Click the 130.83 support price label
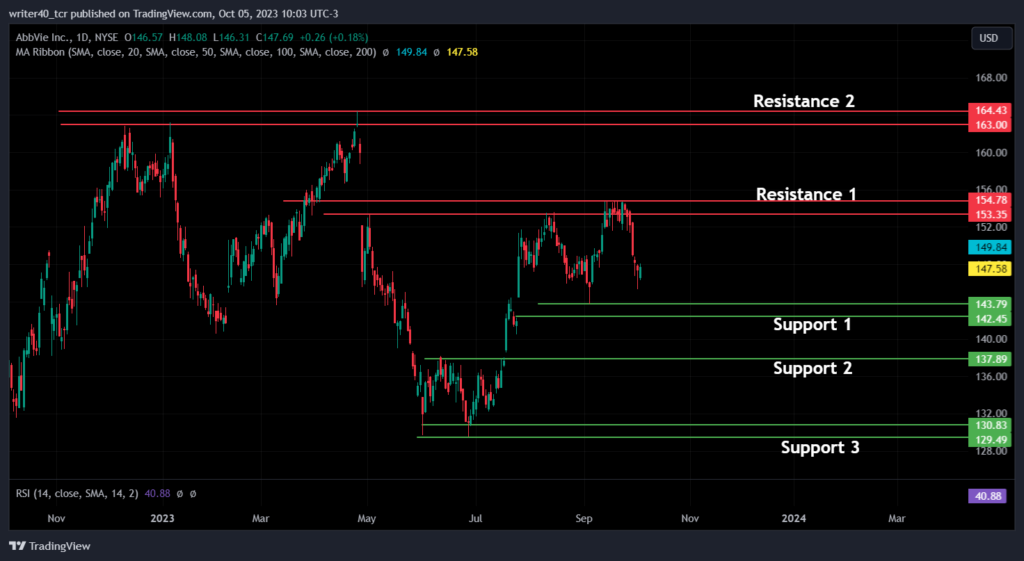The image size is (1024, 561). [x=990, y=425]
